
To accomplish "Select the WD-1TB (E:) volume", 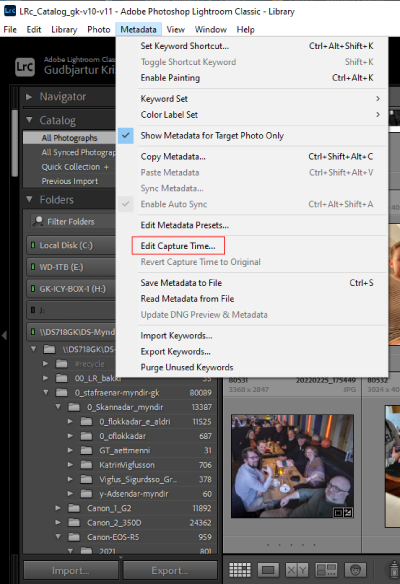I will coord(71,267).
